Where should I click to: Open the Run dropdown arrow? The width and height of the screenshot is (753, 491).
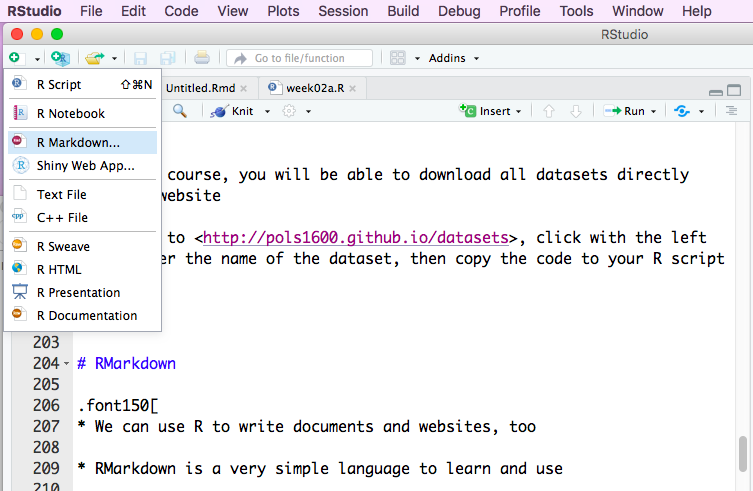tap(654, 112)
